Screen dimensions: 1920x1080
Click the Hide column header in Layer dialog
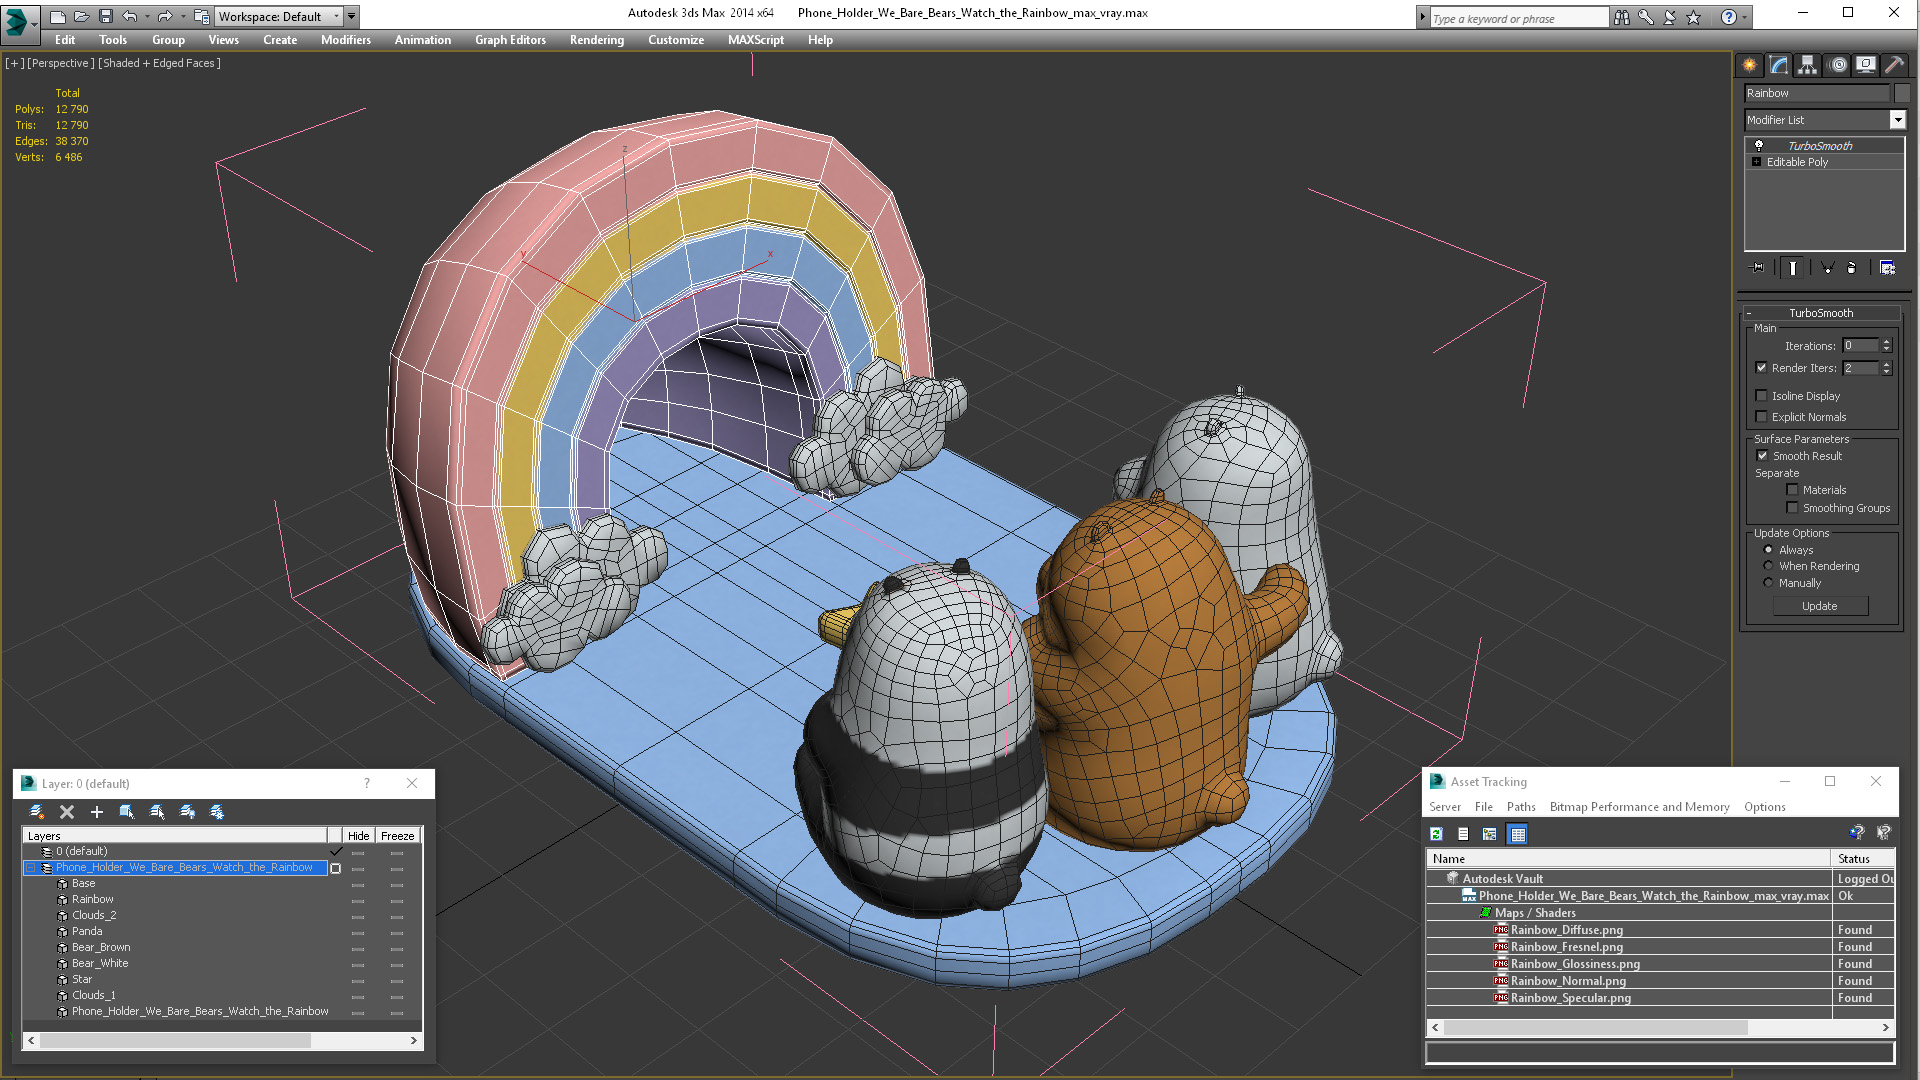[358, 835]
